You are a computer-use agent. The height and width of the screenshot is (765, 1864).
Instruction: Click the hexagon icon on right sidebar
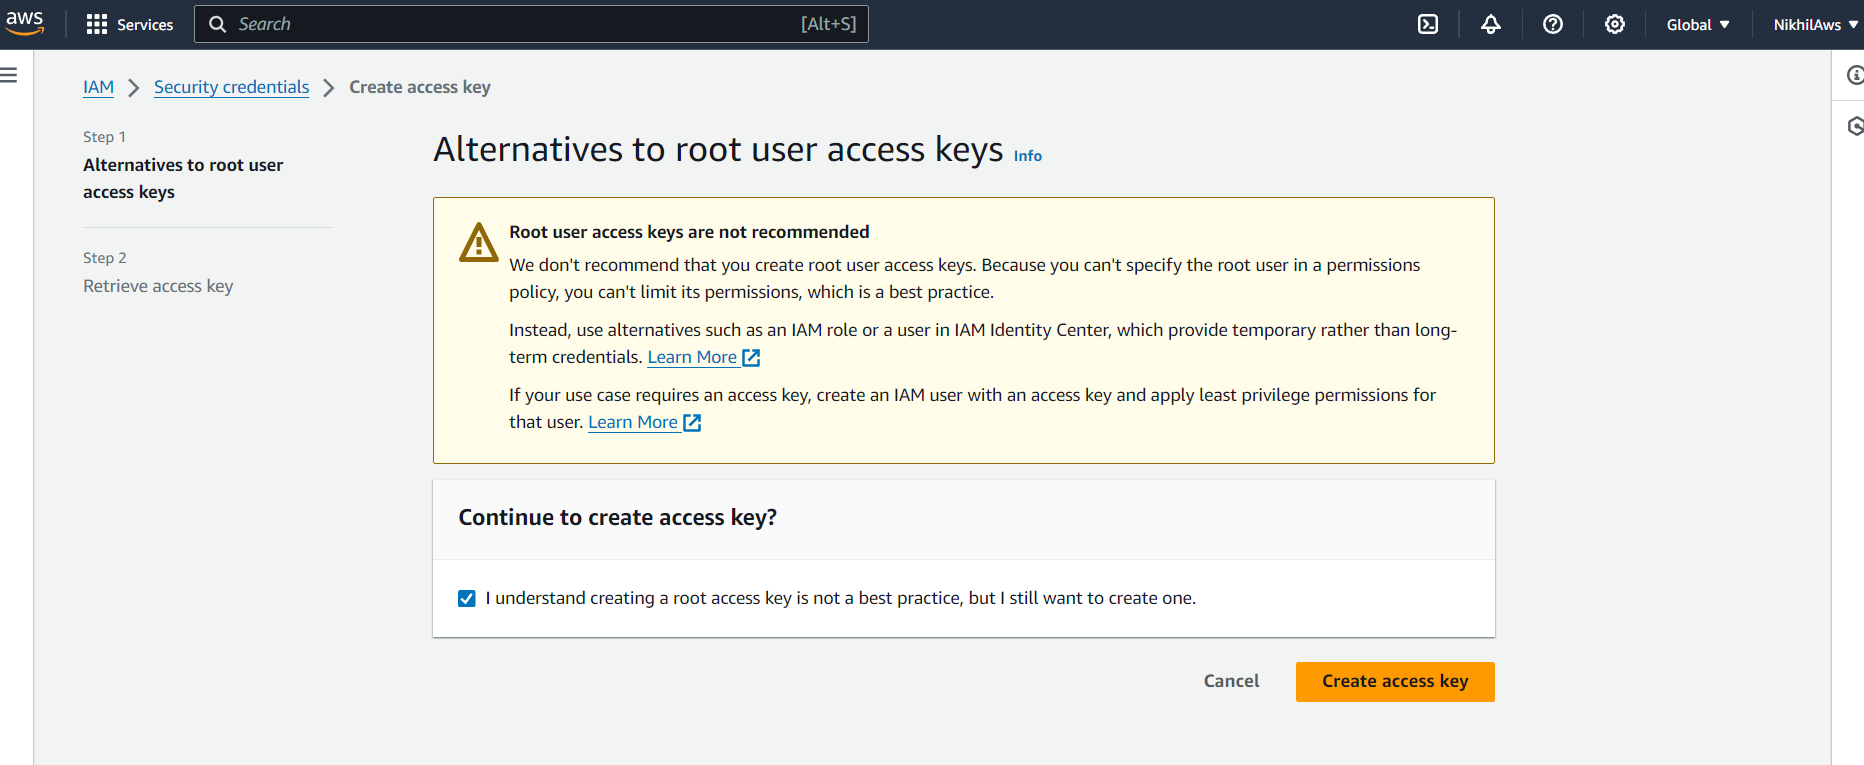[x=1854, y=126]
